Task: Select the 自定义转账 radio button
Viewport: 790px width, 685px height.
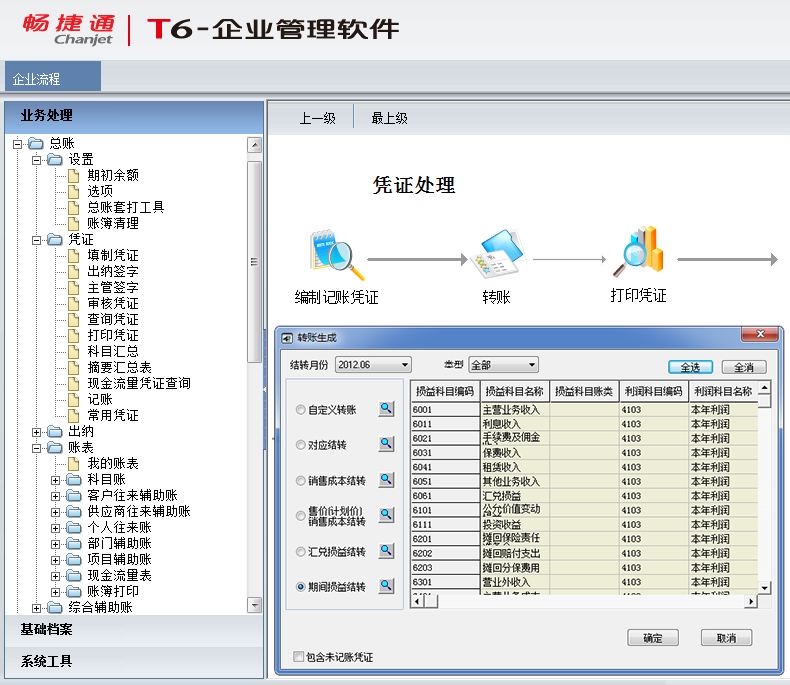Action: pyautogui.click(x=301, y=410)
